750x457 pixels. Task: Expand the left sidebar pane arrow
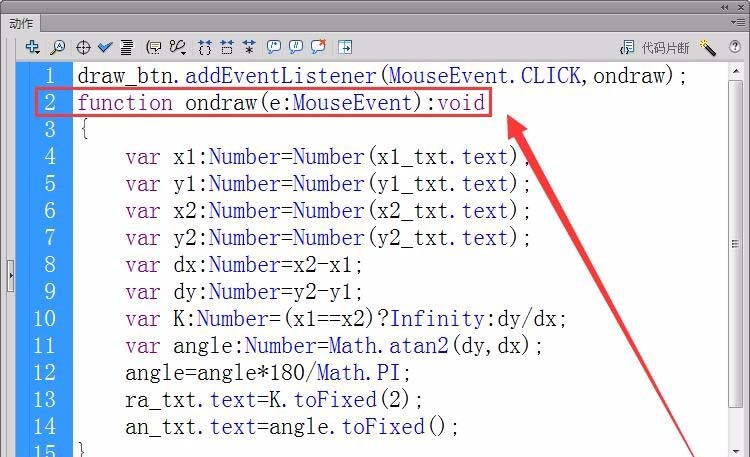[x=11, y=276]
